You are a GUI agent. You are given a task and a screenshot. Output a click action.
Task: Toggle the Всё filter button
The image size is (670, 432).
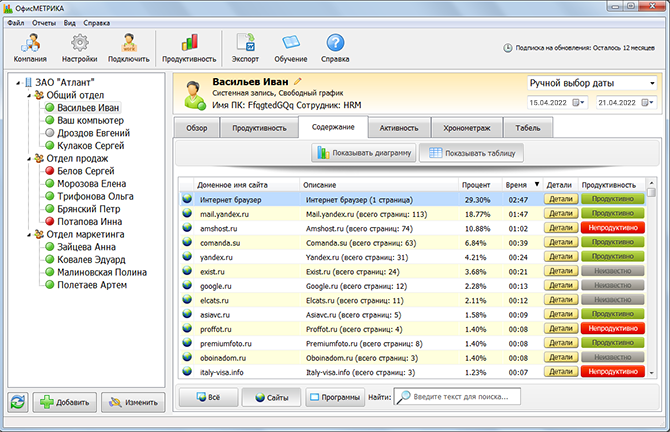pyautogui.click(x=208, y=397)
